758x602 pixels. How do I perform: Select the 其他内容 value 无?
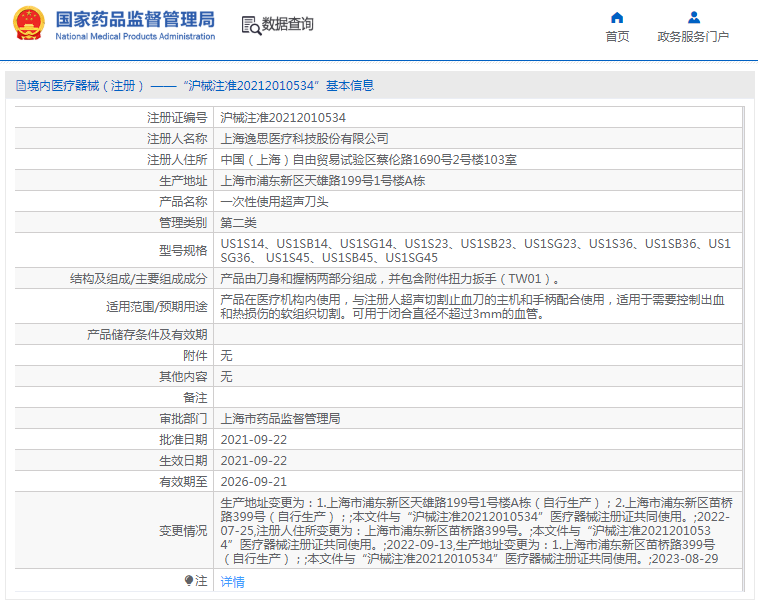point(226,376)
